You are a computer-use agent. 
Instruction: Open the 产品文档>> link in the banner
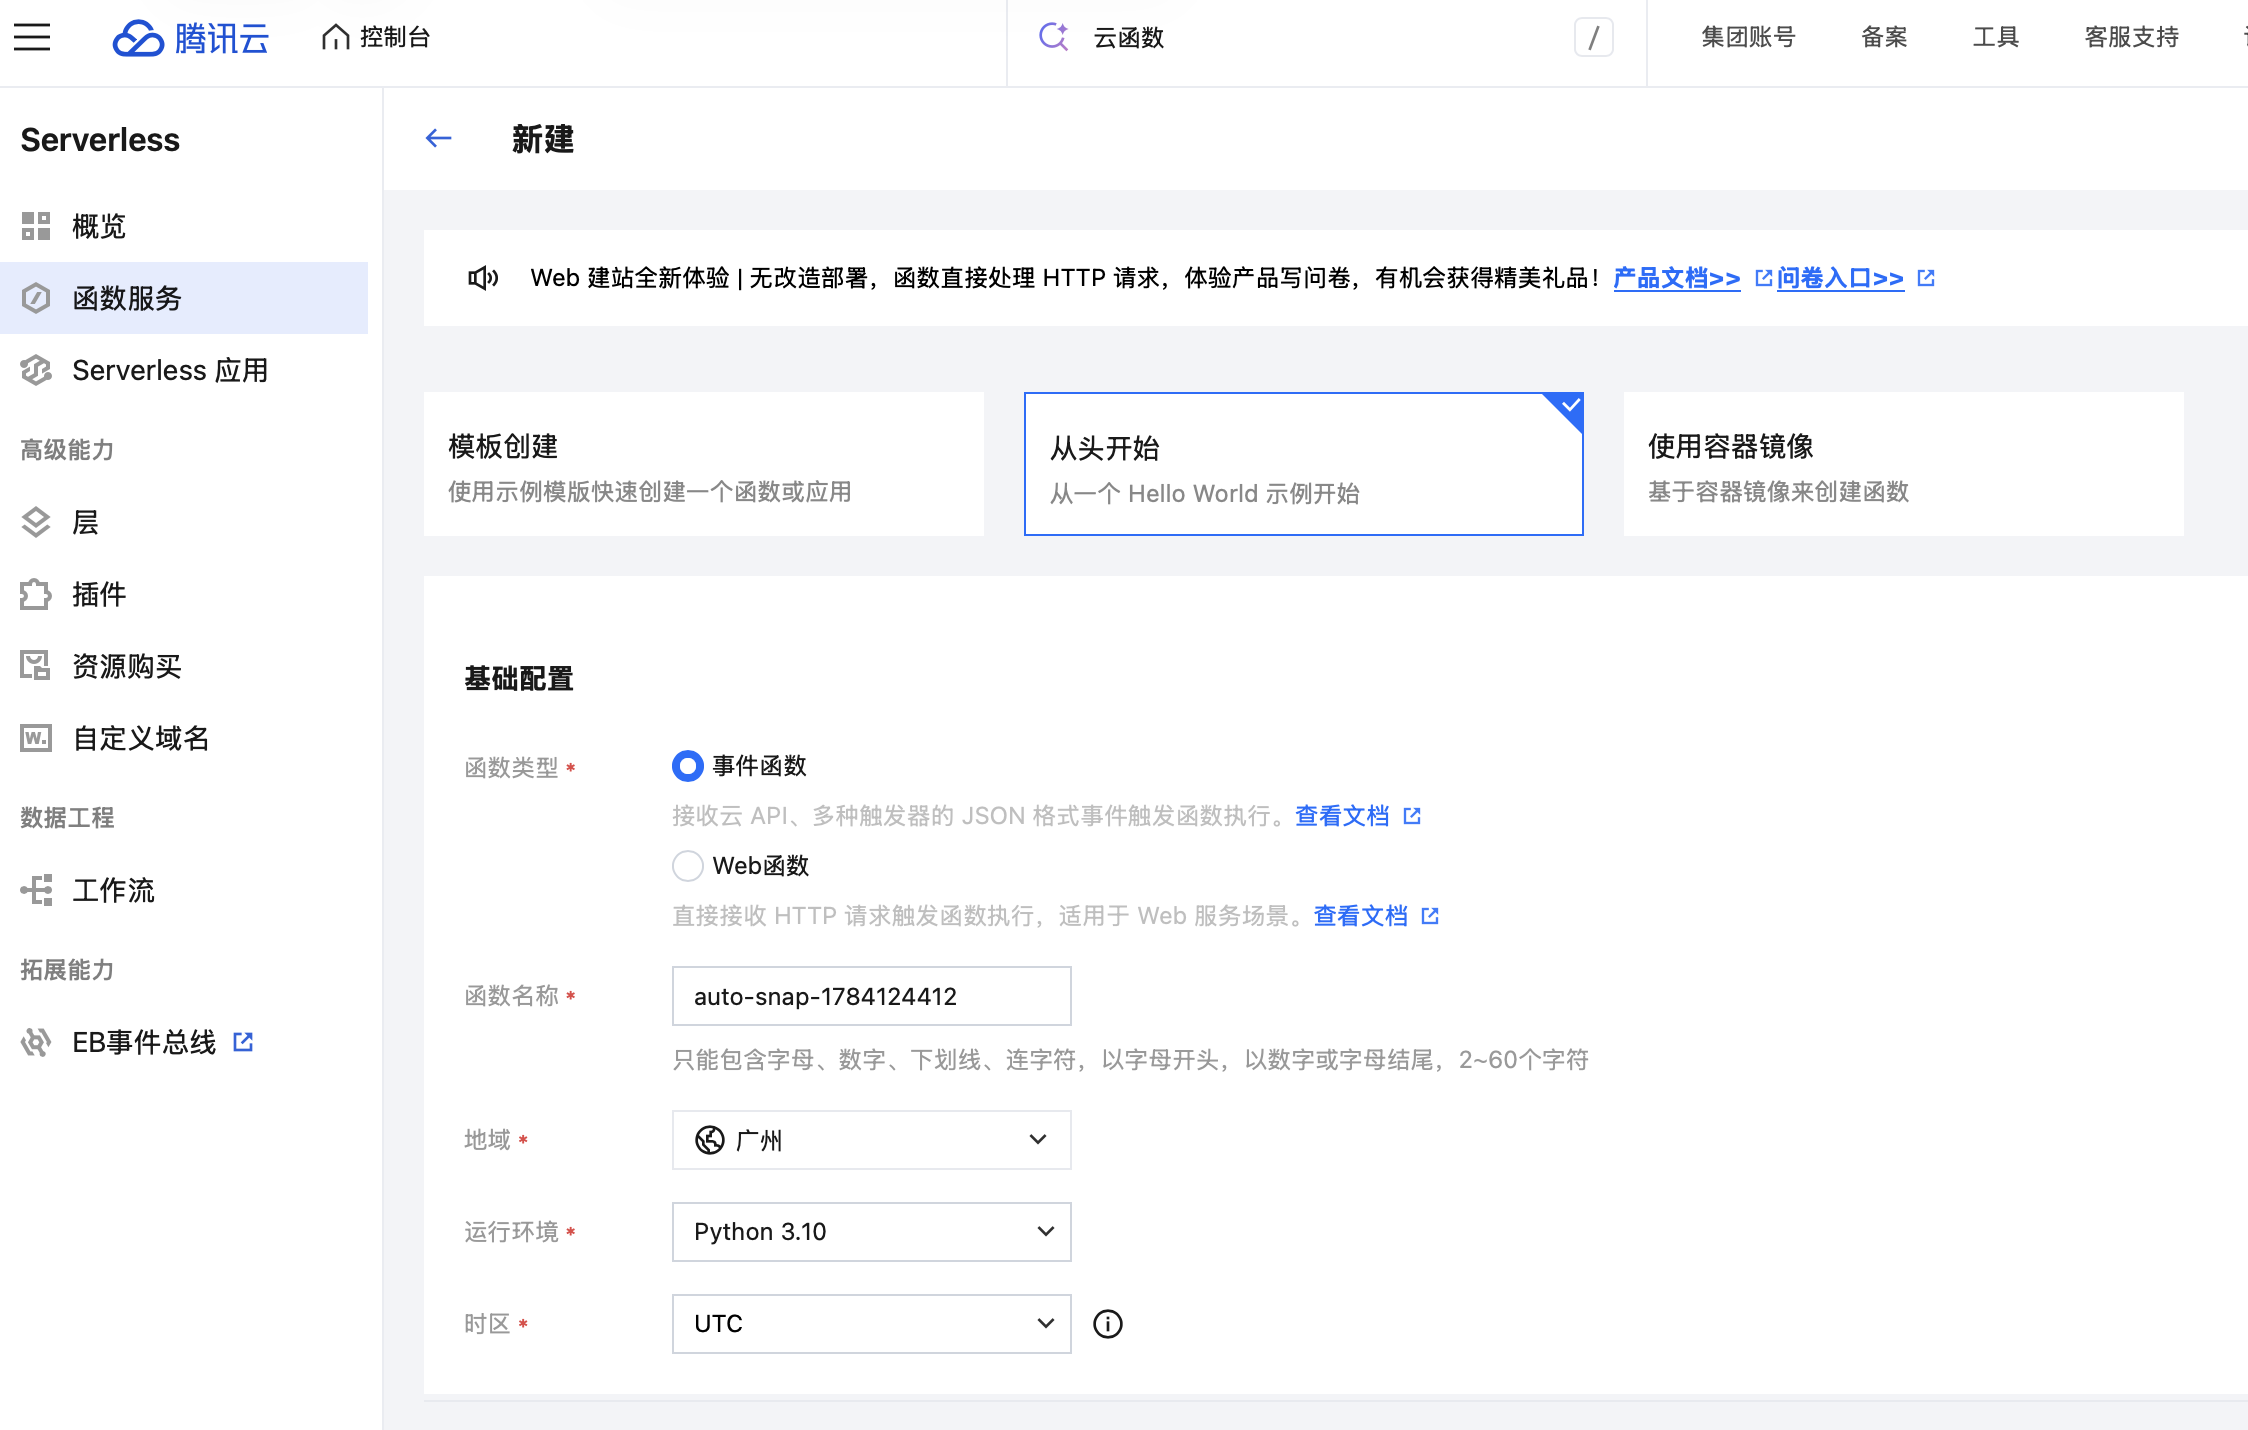coord(1677,278)
